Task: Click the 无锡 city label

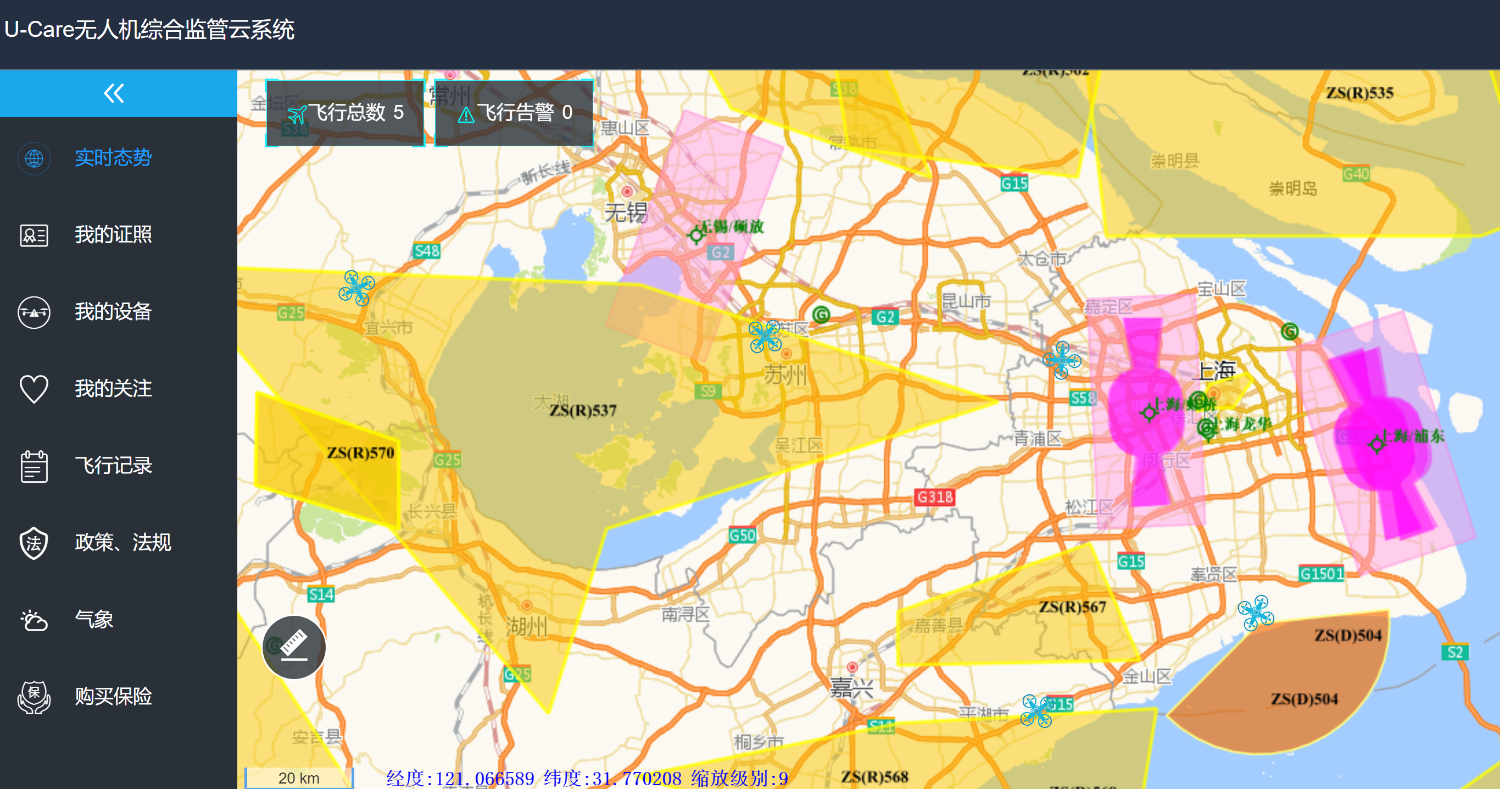Action: point(627,212)
